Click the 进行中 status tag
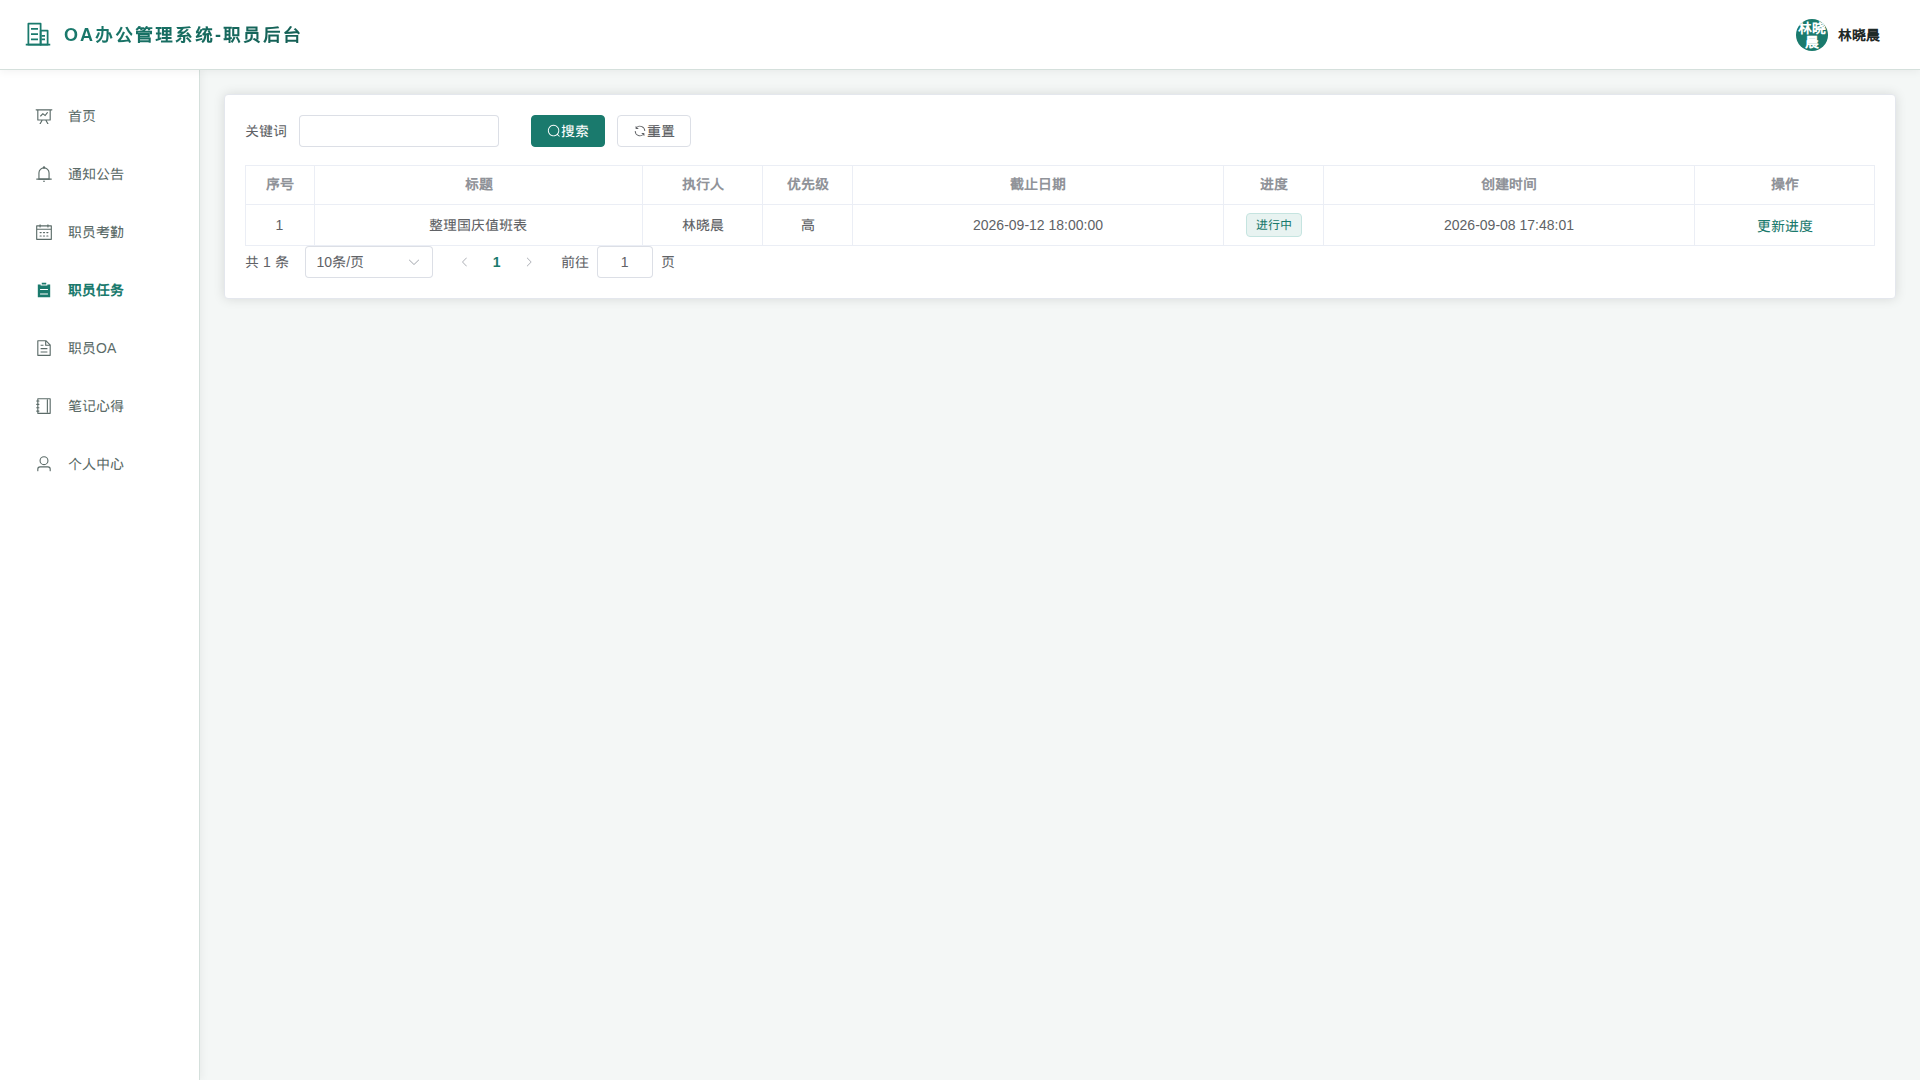This screenshot has height=1080, width=1920. pos(1273,225)
